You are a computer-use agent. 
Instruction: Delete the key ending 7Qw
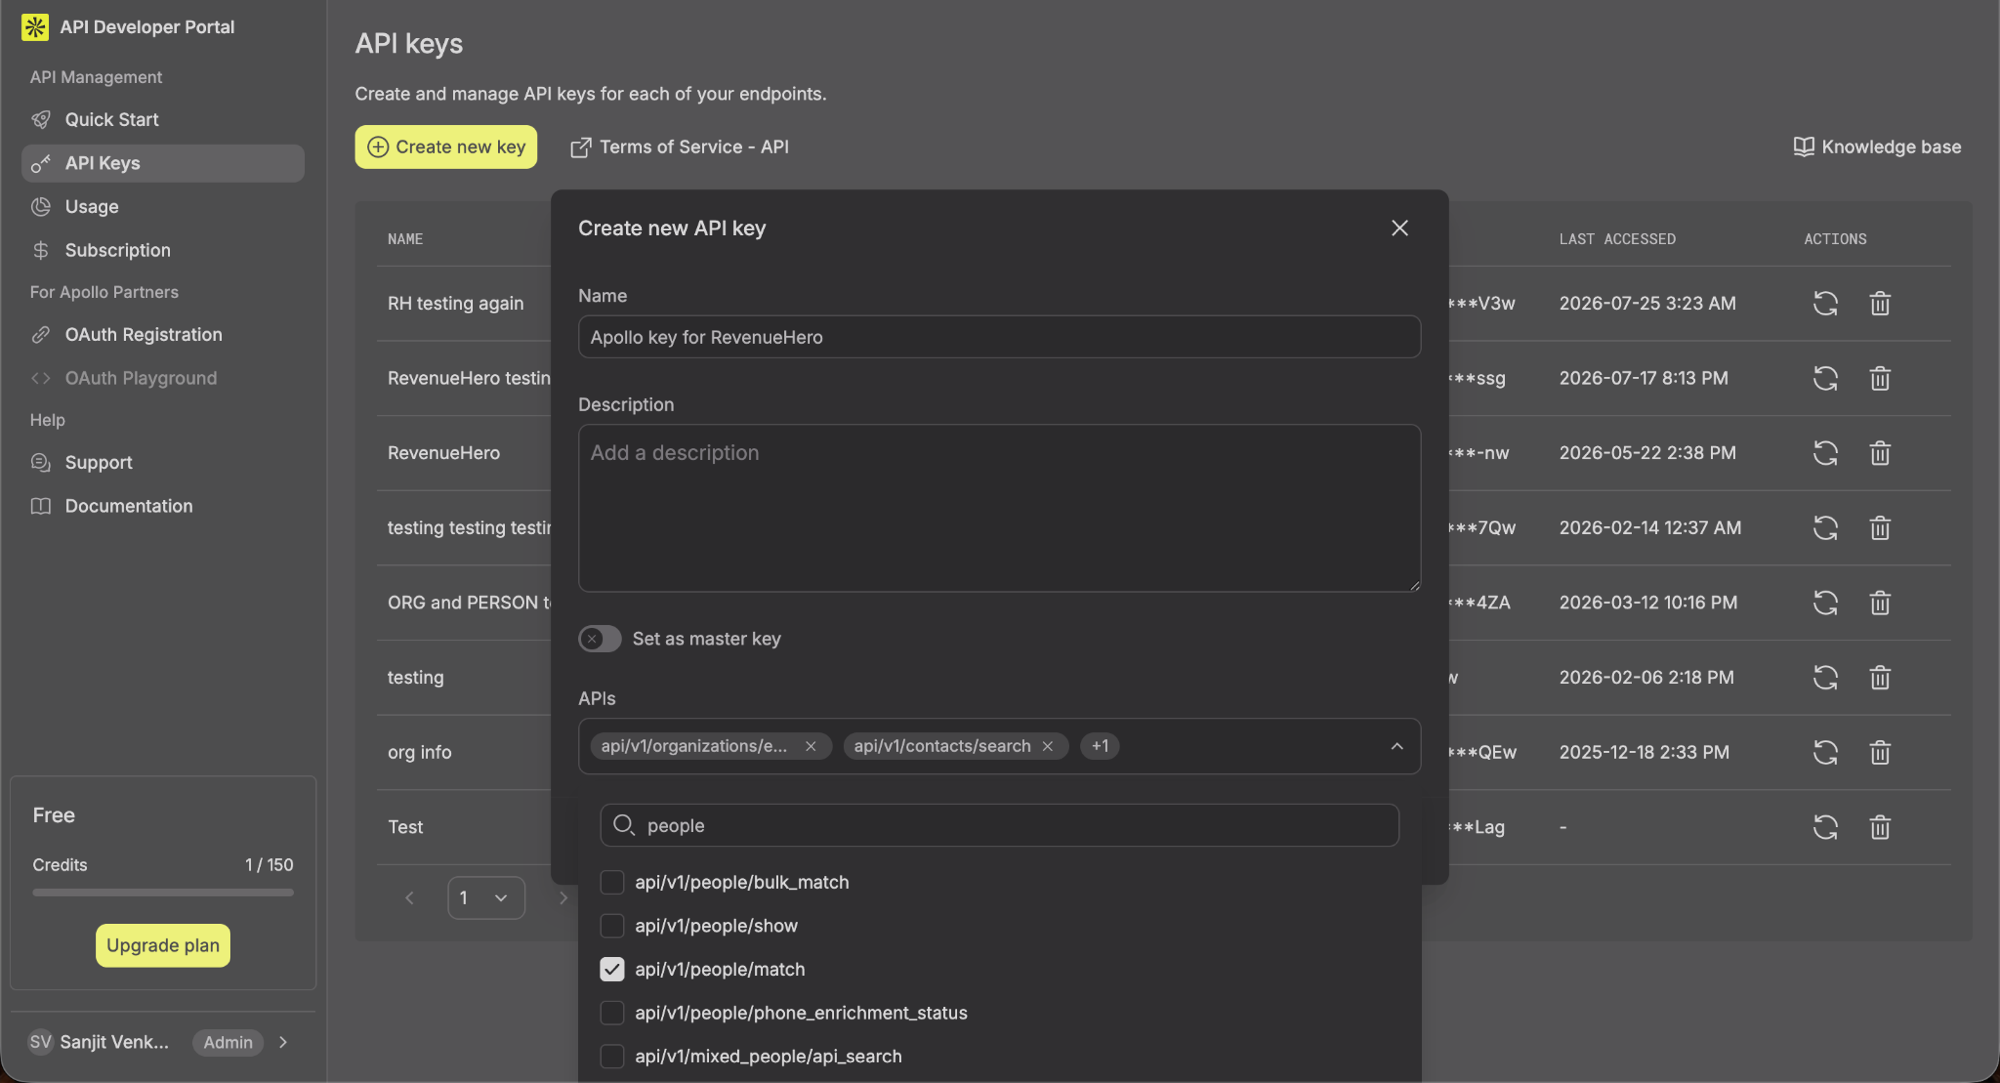pyautogui.click(x=1880, y=528)
